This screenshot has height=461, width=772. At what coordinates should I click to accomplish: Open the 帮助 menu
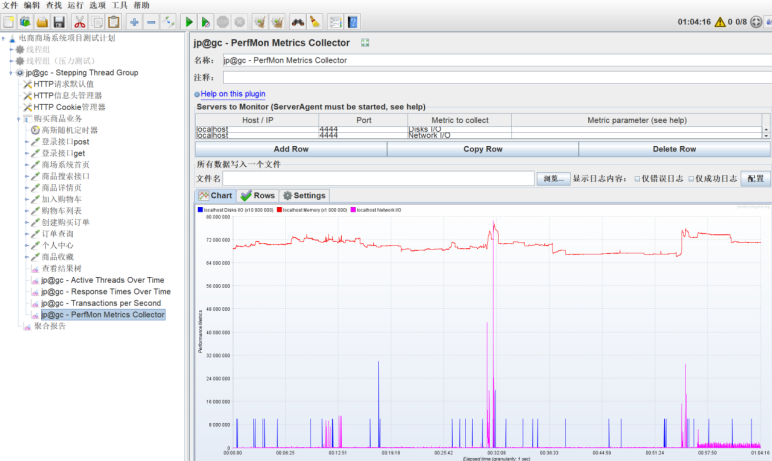tap(141, 5)
